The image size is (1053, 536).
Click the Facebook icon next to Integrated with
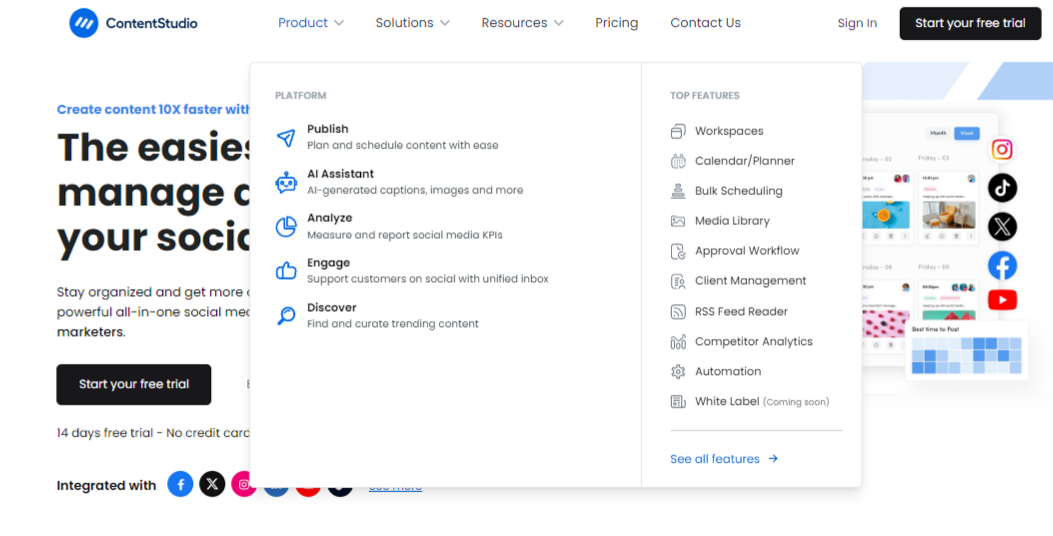tap(180, 484)
